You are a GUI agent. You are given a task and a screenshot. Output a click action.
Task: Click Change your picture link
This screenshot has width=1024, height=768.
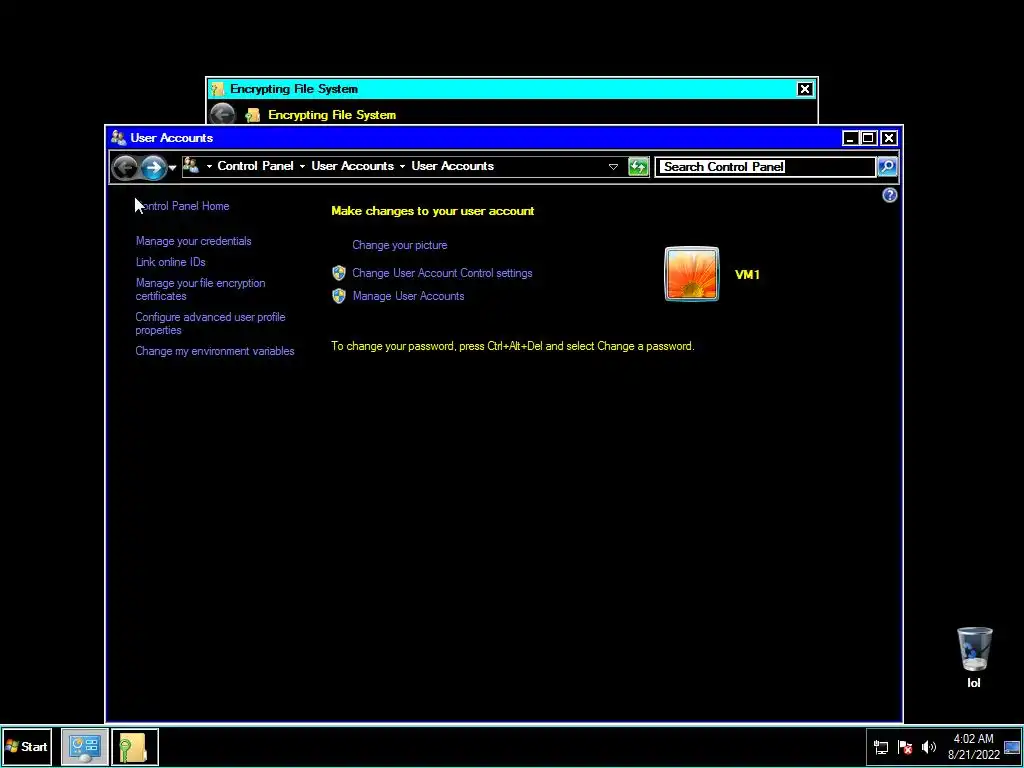point(400,245)
